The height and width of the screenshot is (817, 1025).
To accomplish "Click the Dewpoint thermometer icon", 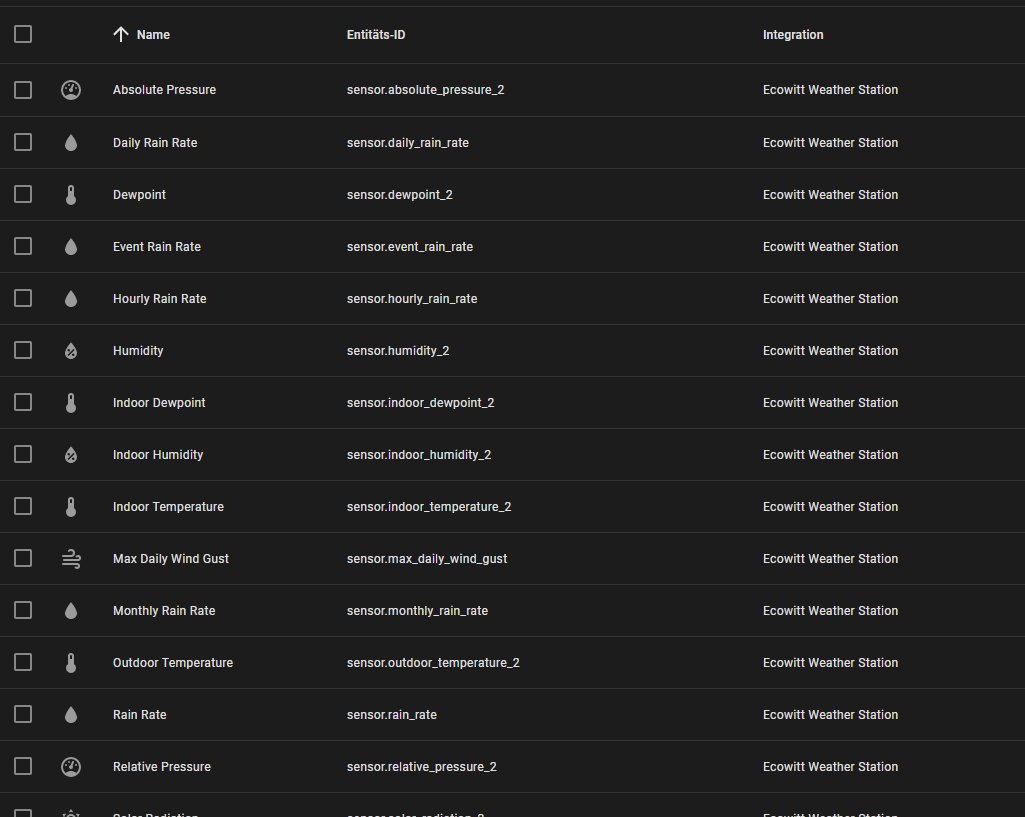I will pyautogui.click(x=70, y=194).
